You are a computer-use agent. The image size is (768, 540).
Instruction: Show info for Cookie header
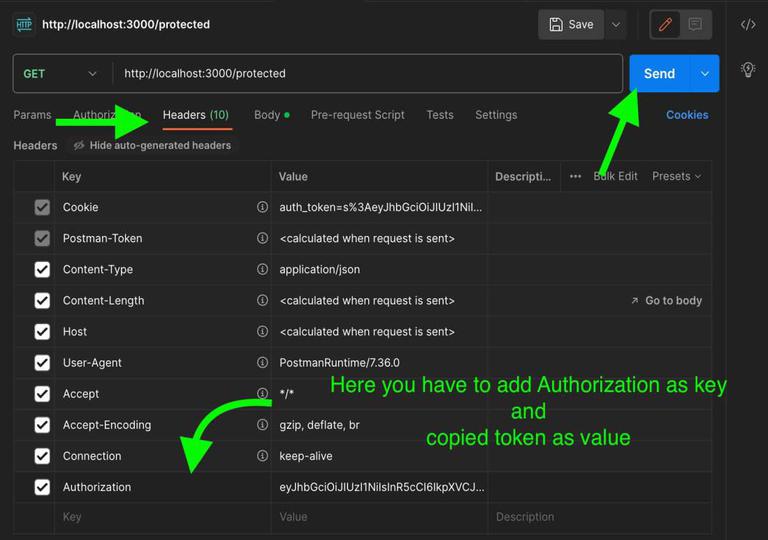[x=263, y=207]
